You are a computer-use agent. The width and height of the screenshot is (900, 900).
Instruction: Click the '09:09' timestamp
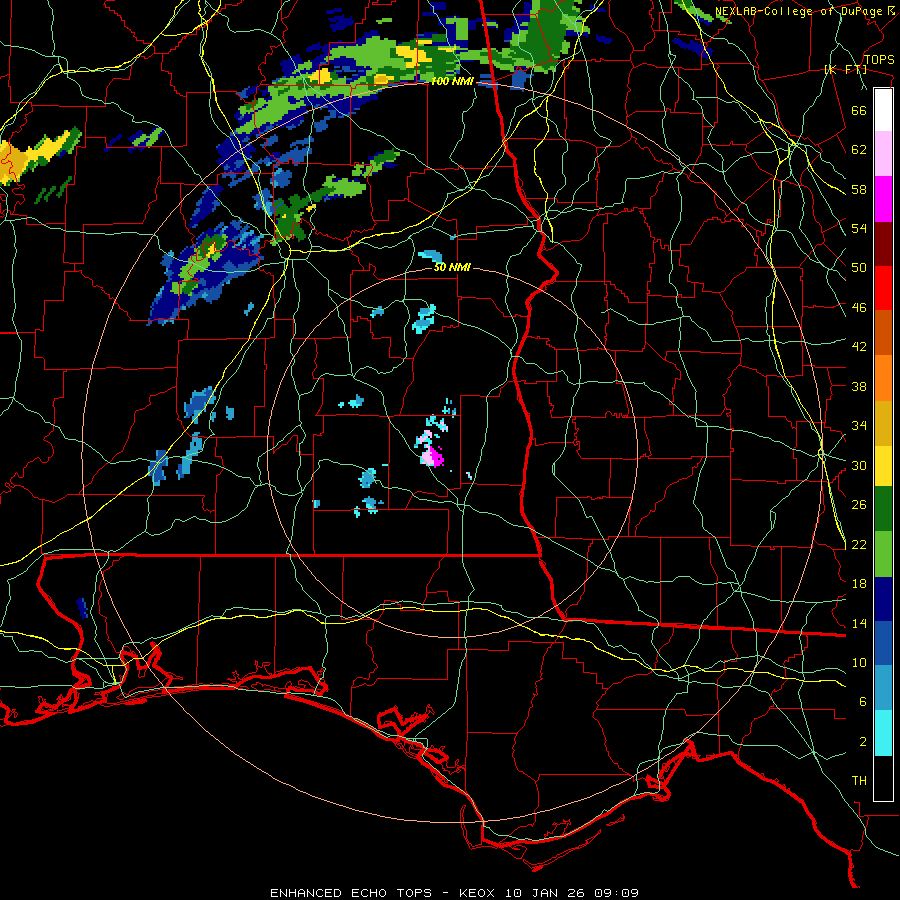tap(617, 893)
